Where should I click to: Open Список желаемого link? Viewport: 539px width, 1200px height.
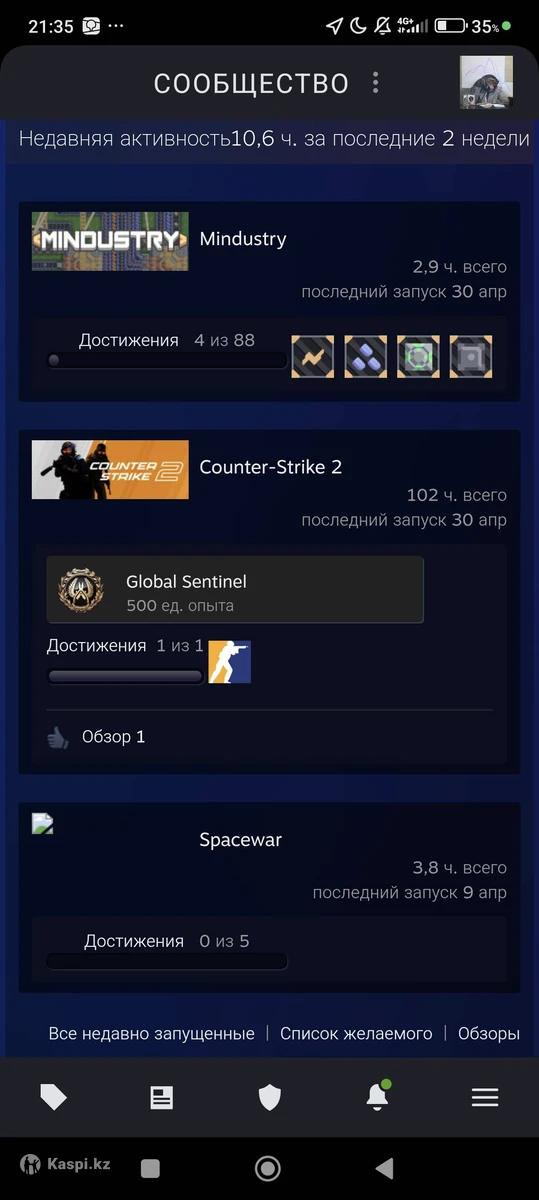356,1033
